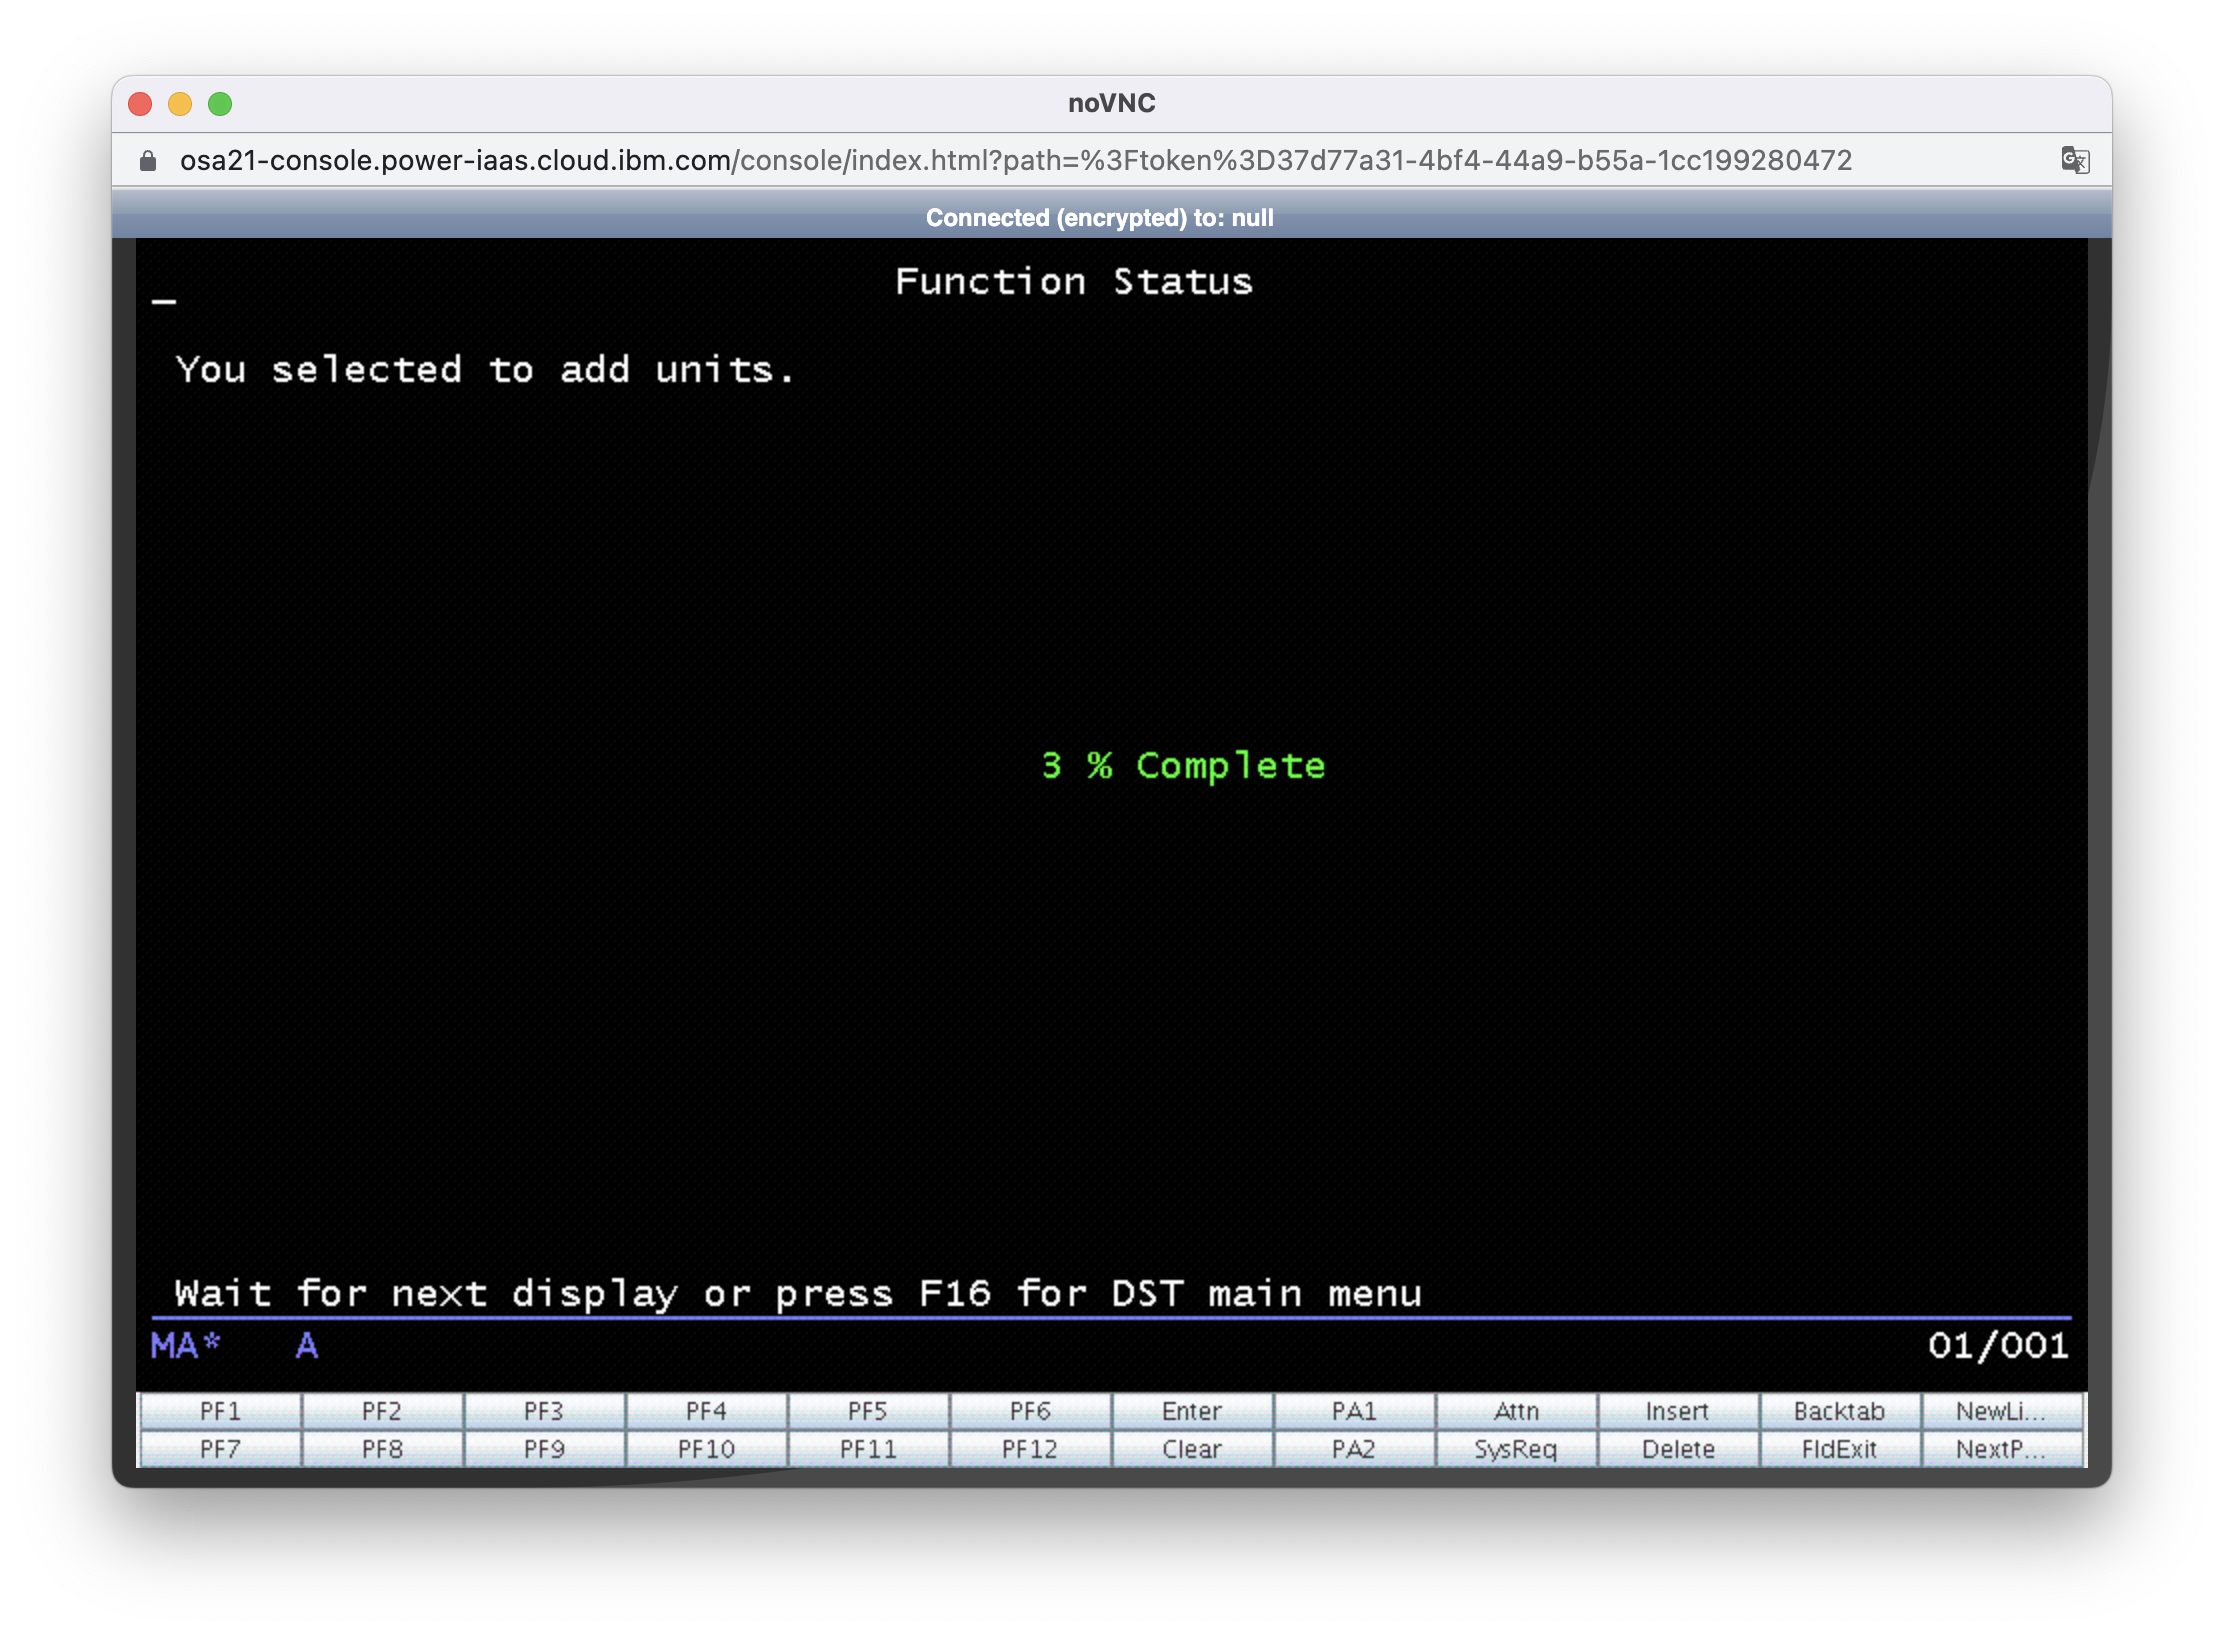Click the PF10 key button
This screenshot has height=1636, width=2224.
point(706,1449)
